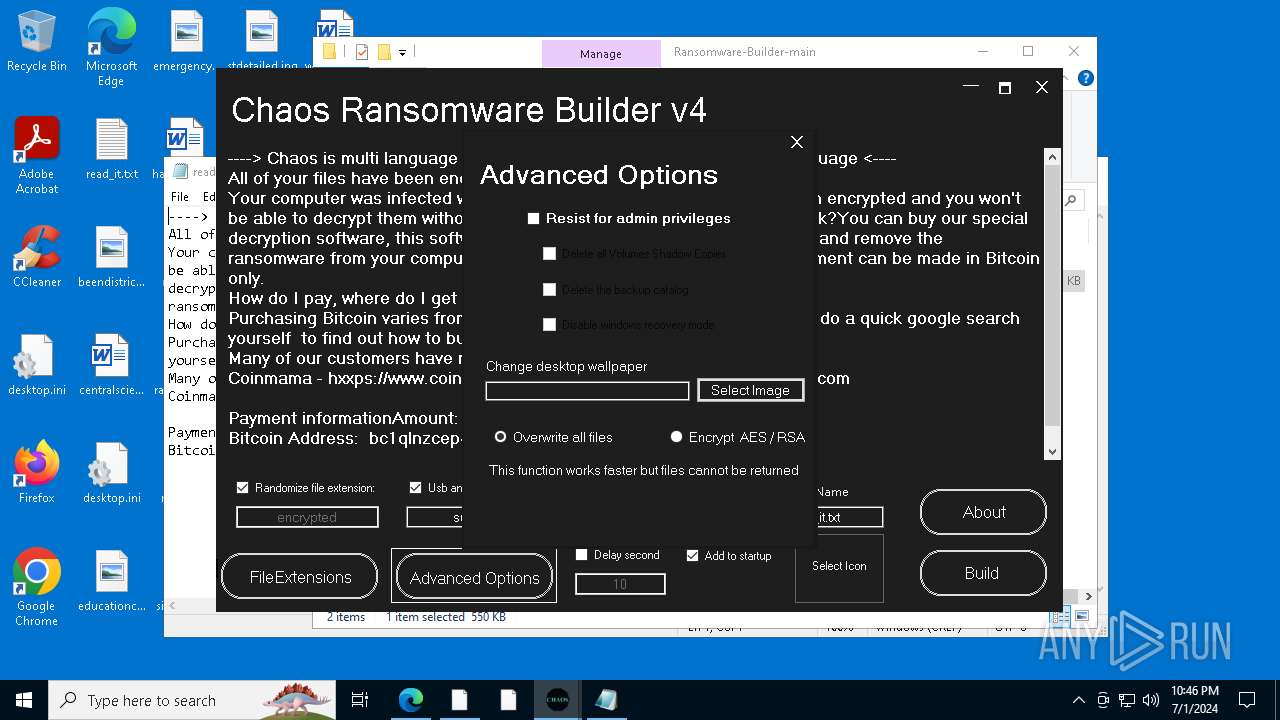1280x720 pixels.
Task: Open the Notepad taskbar icon
Action: pyautogui.click(x=607, y=700)
